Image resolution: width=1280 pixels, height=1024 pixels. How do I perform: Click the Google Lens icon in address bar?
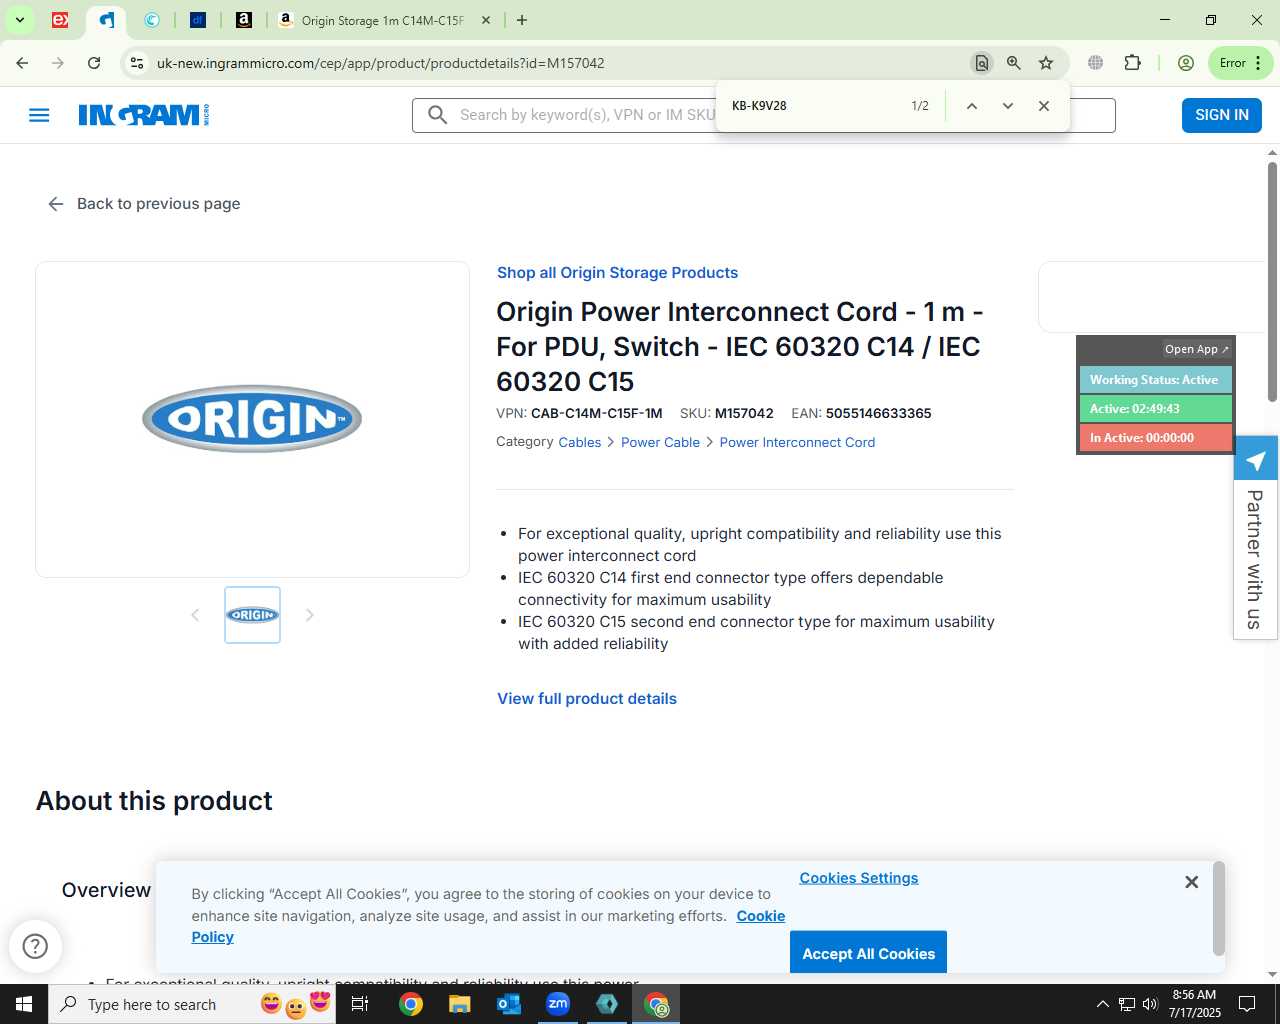click(981, 63)
